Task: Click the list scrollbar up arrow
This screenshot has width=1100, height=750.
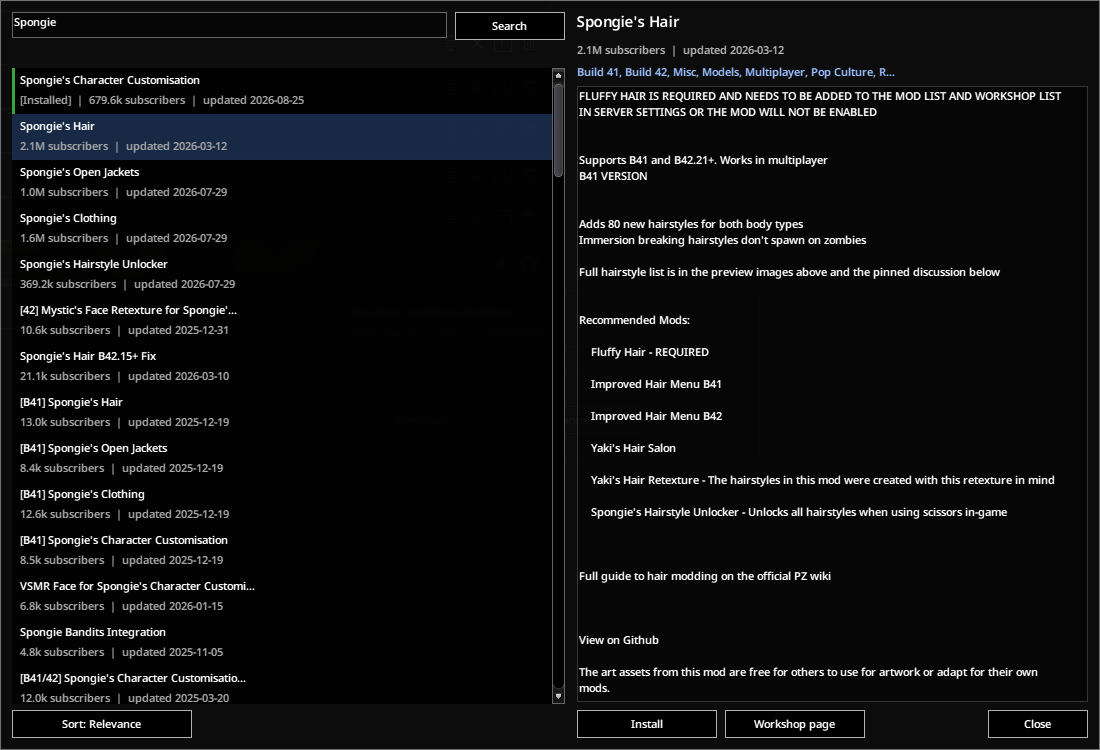Action: click(x=558, y=75)
